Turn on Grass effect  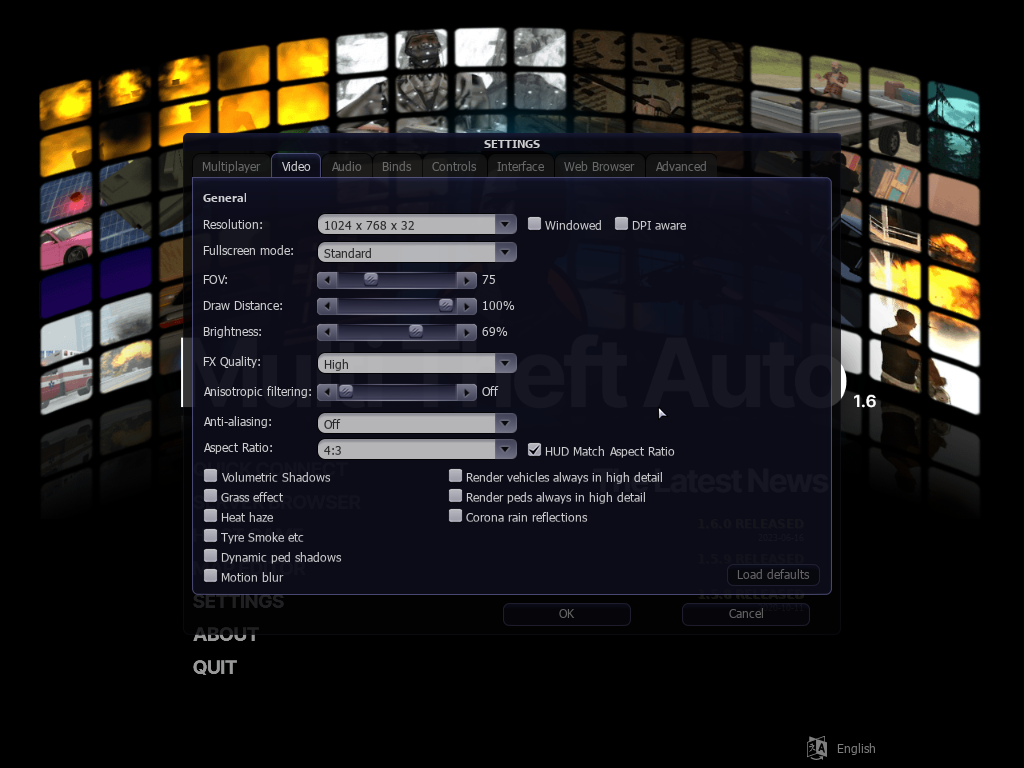coord(210,496)
